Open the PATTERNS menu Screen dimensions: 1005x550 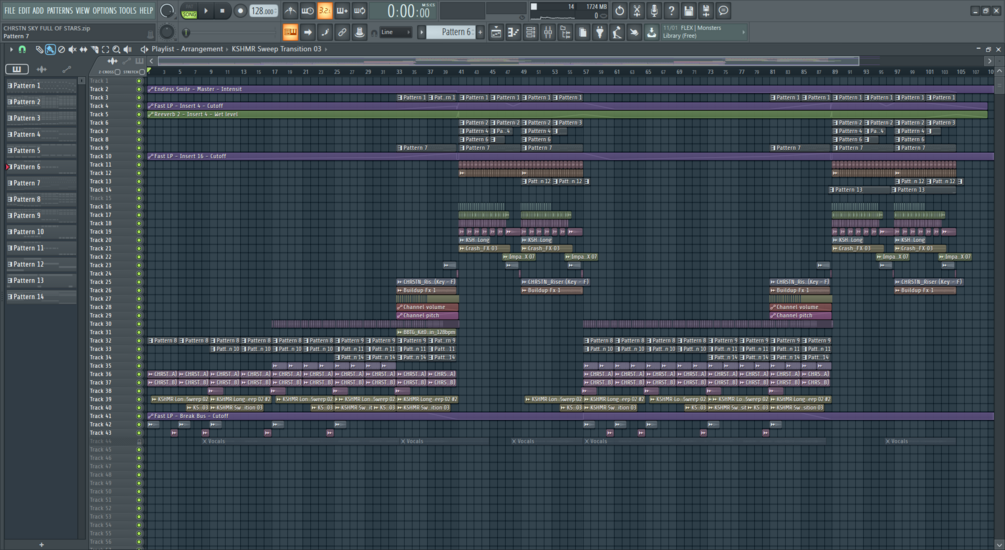pyautogui.click(x=60, y=11)
